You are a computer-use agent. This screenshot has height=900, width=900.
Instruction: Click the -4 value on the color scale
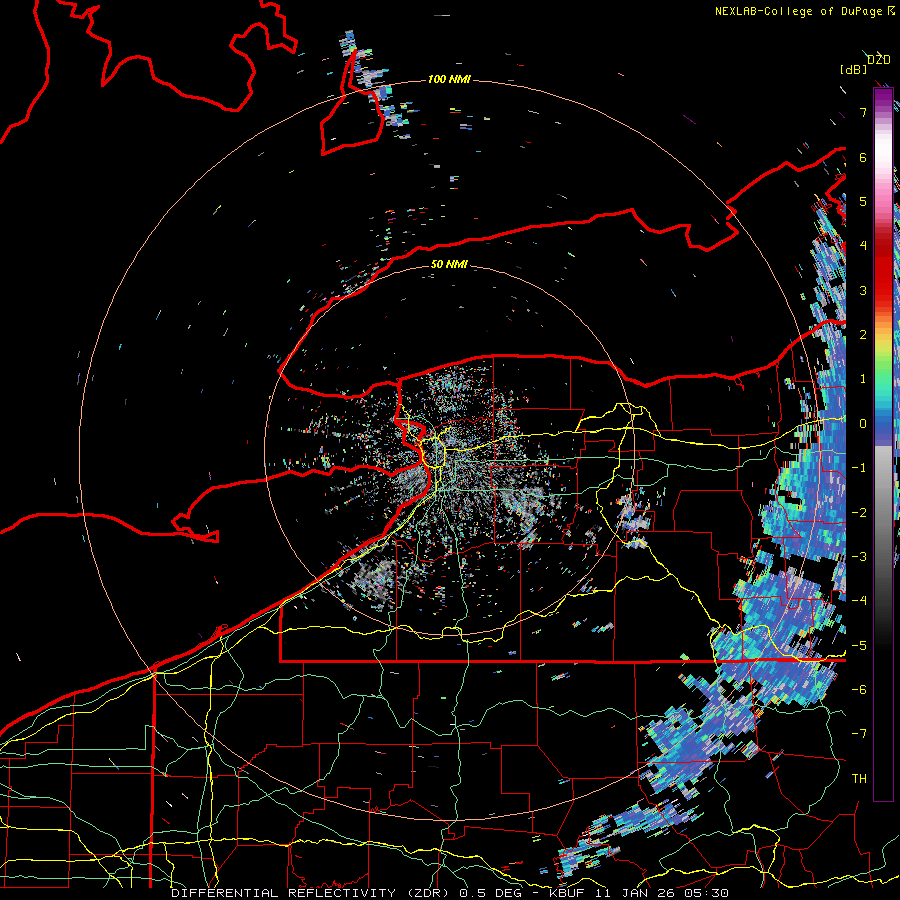859,600
